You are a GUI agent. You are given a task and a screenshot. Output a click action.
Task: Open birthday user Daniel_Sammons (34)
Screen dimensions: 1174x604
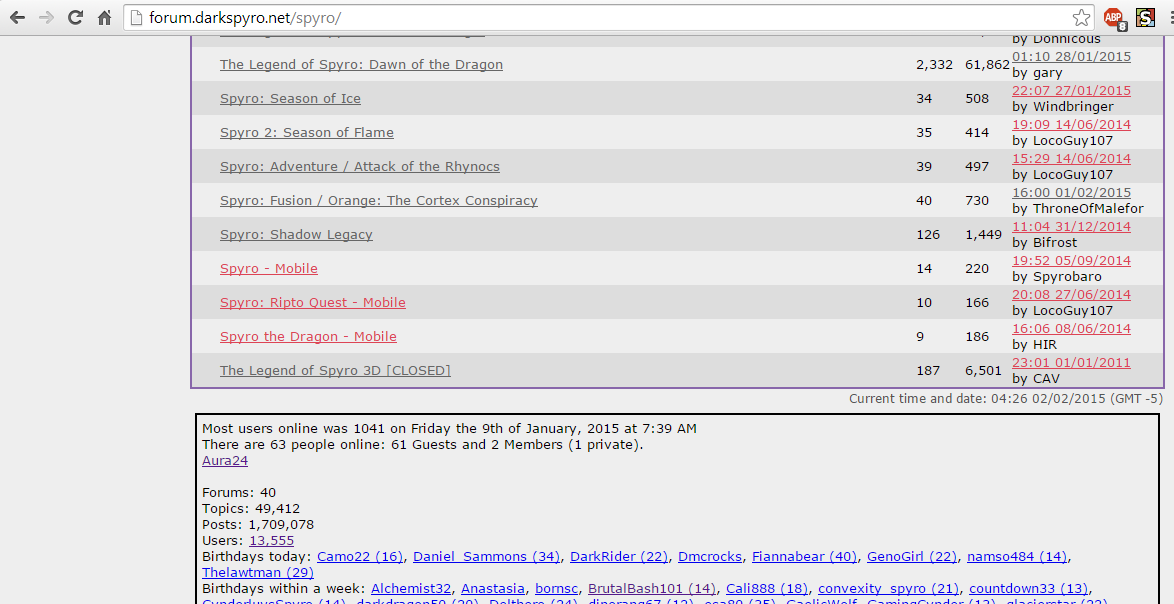pos(486,557)
